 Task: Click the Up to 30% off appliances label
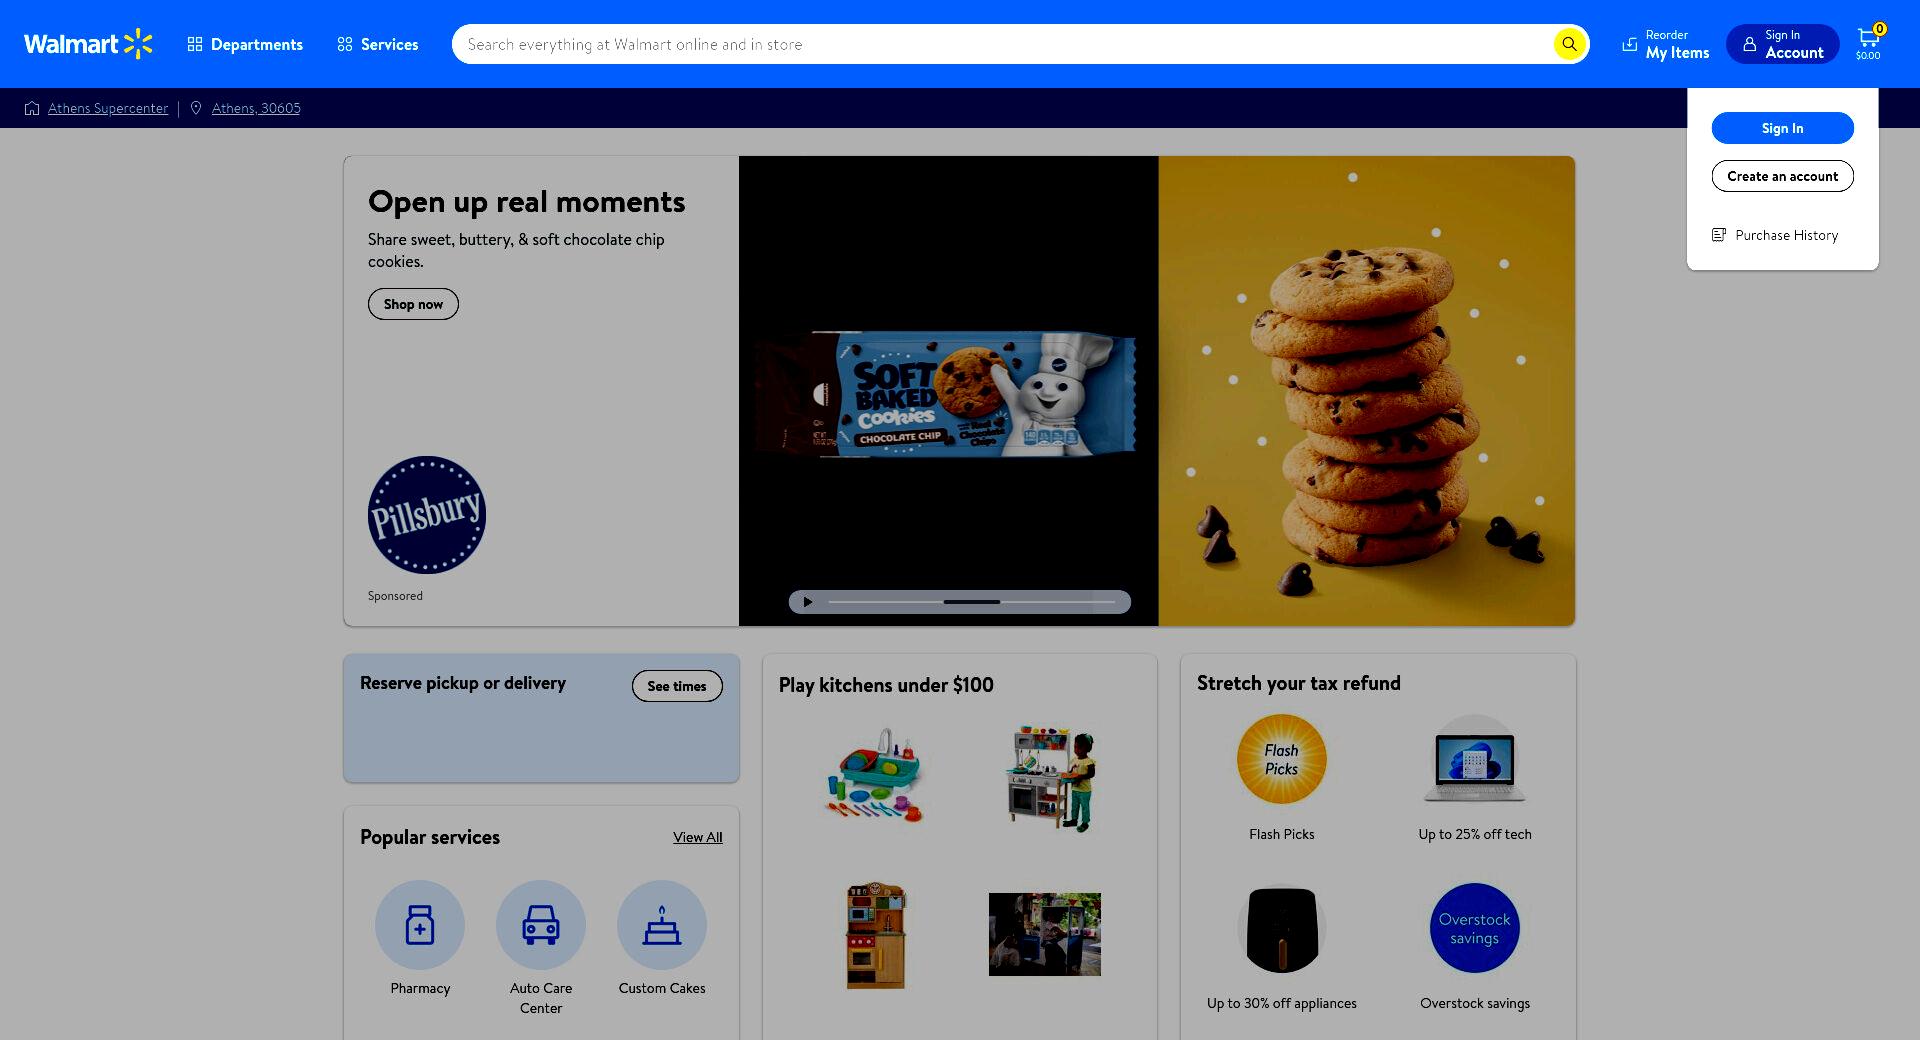point(1282,1003)
